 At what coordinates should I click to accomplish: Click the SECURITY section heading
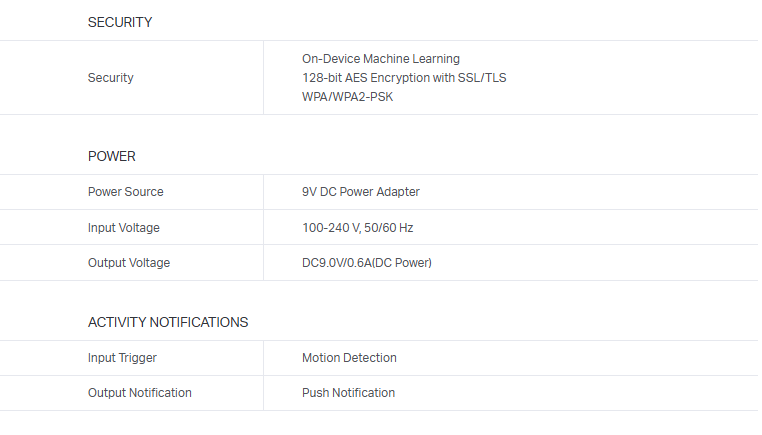click(120, 22)
